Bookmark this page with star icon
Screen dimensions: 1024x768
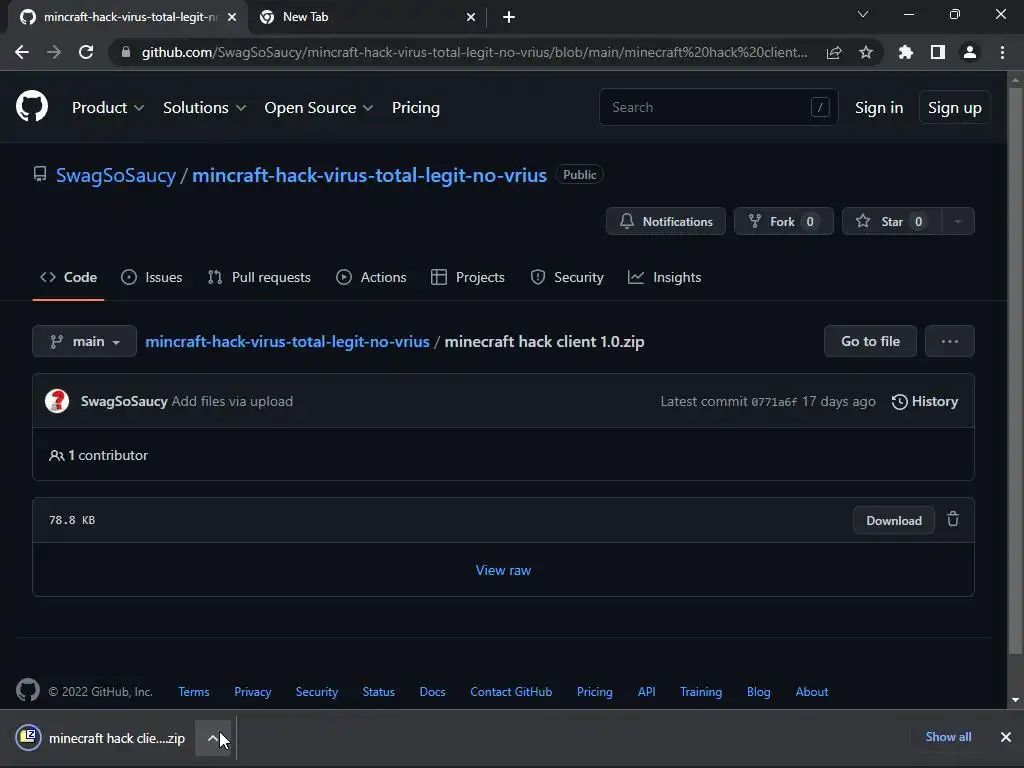pos(866,52)
